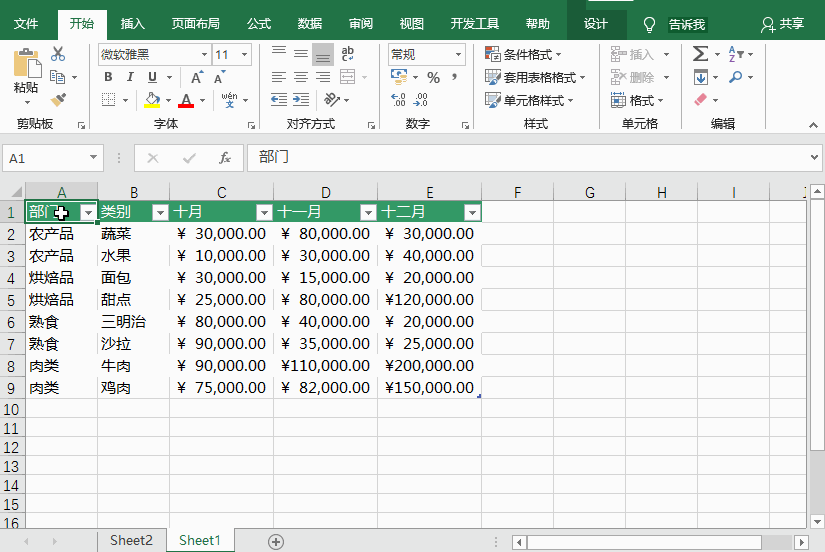Open the number format dropdown showing 常规
The image size is (825, 552).
[458, 55]
